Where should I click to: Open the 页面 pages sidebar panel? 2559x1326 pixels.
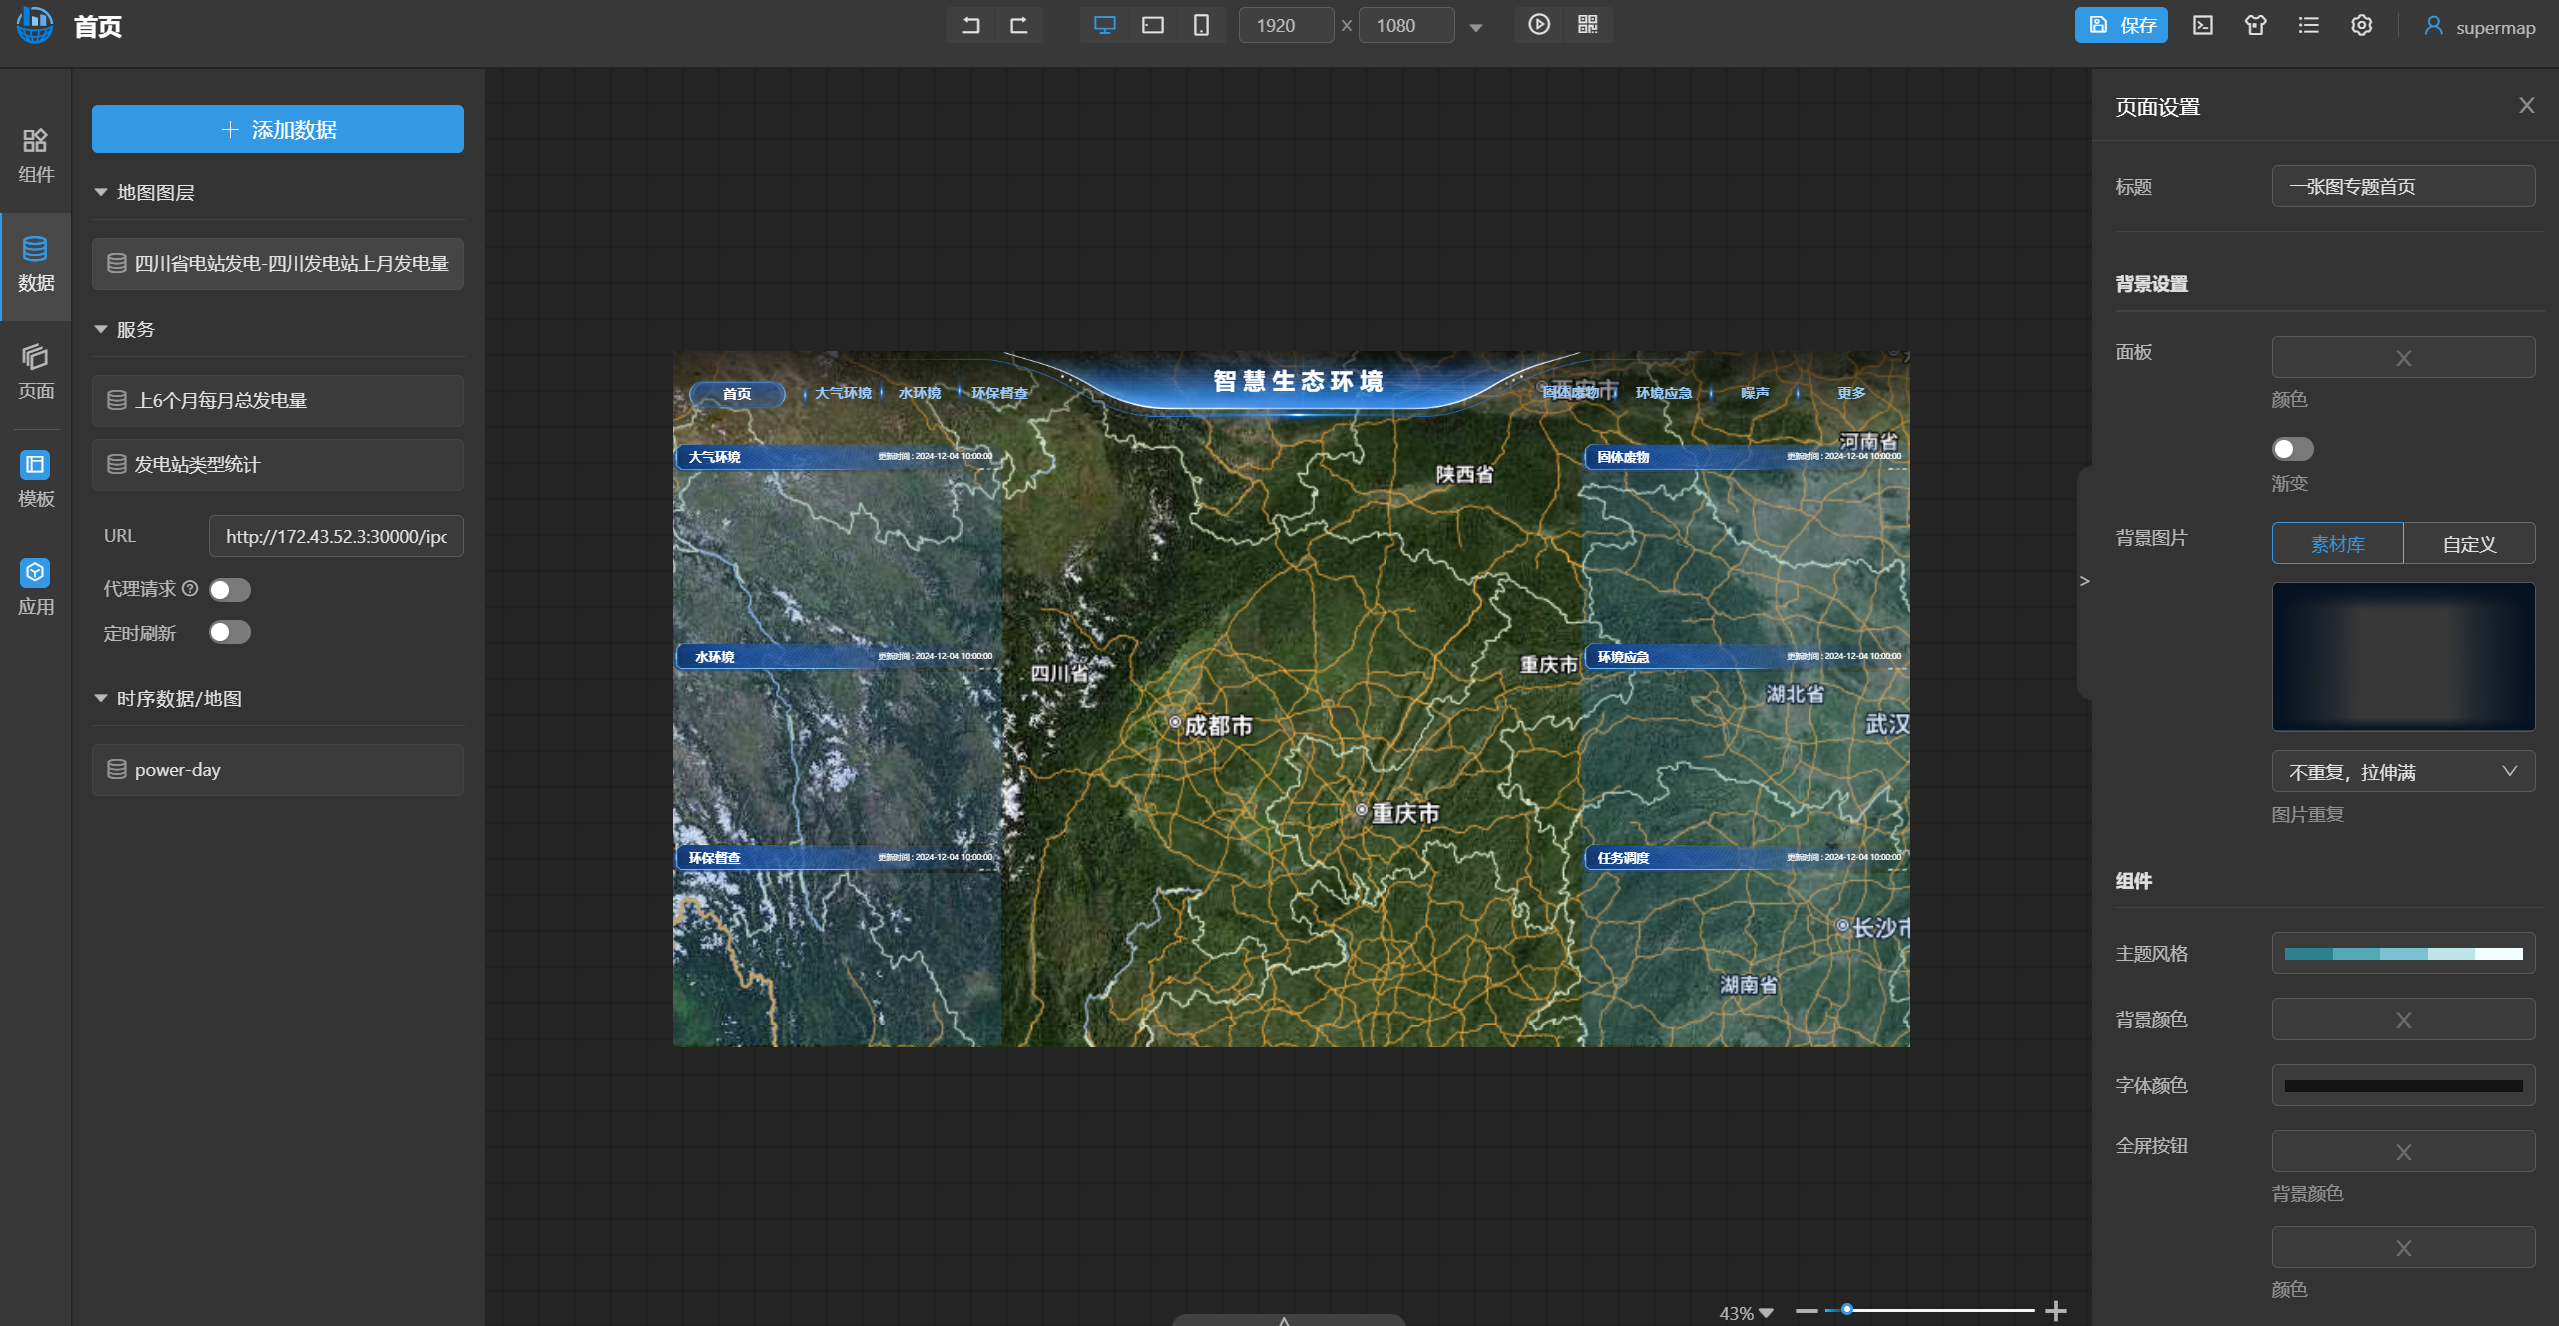pos(36,372)
